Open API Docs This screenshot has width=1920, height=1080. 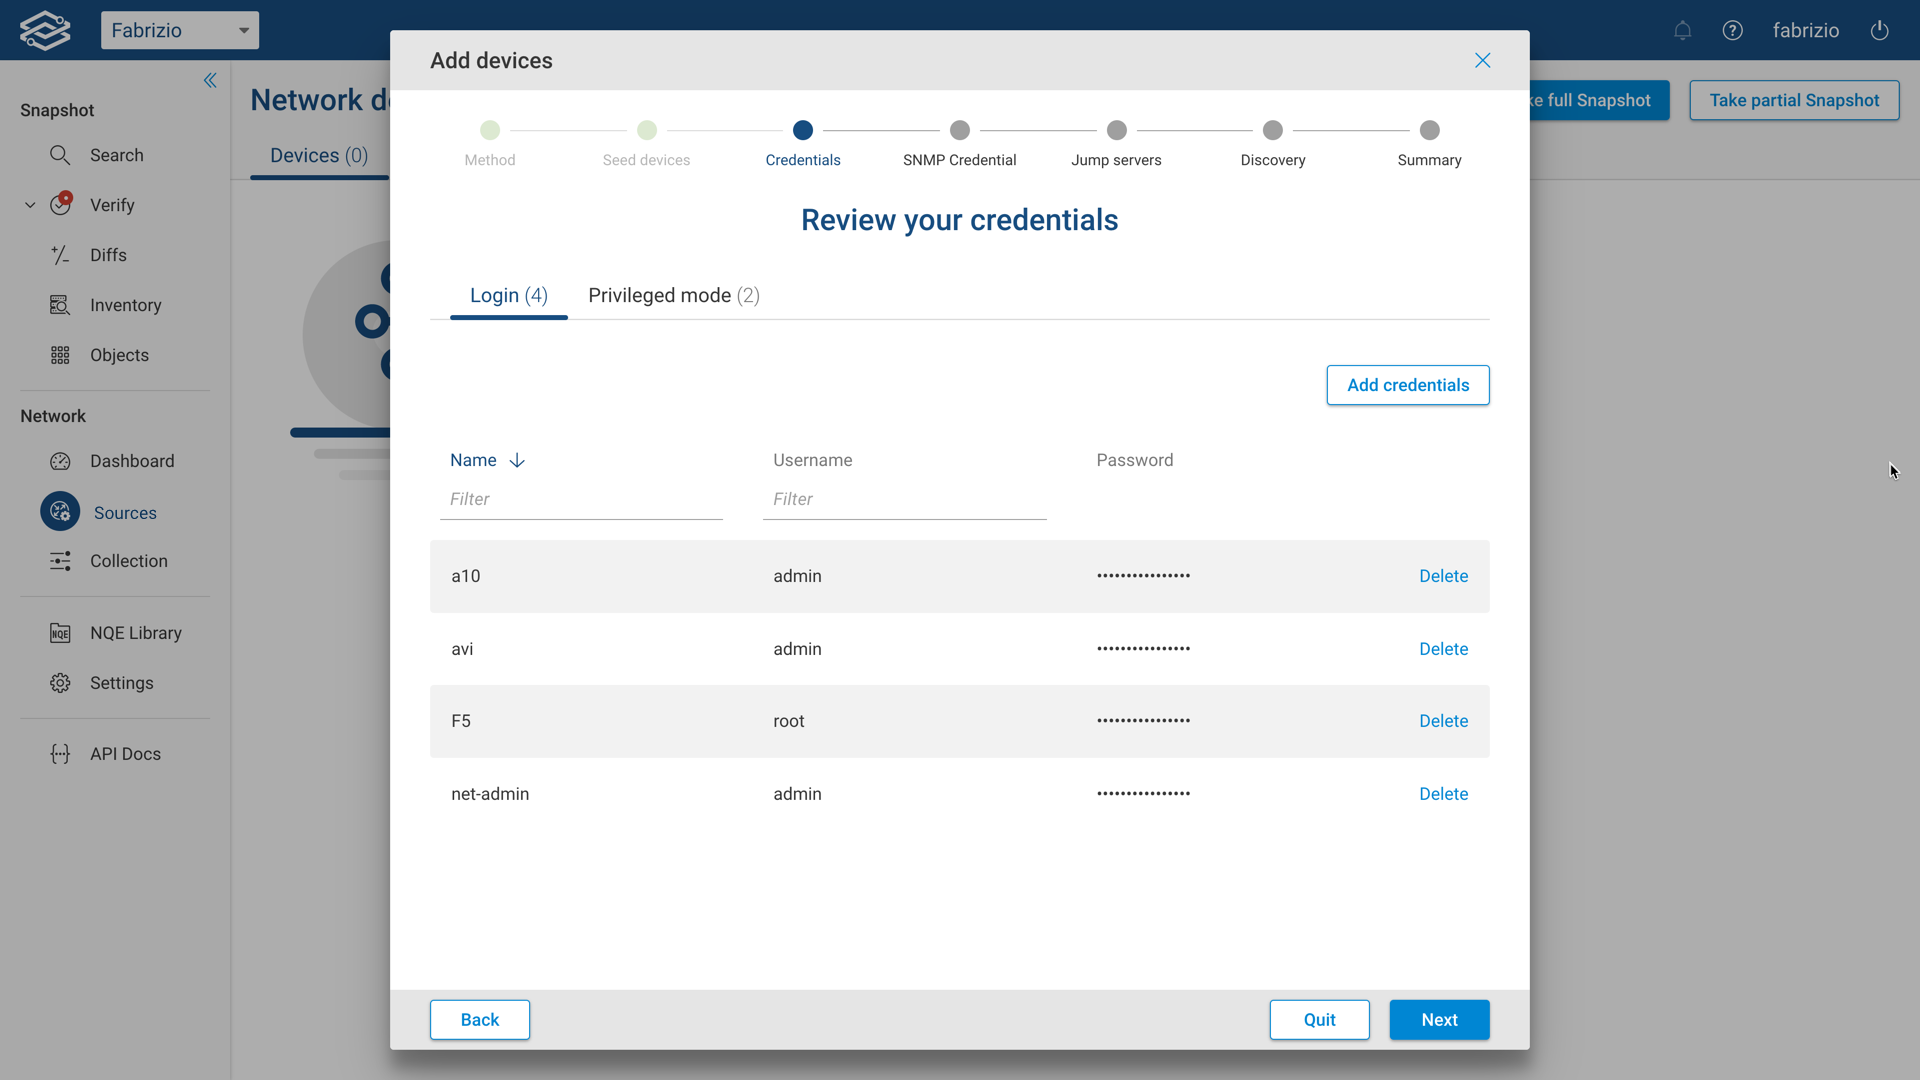[x=60, y=754]
